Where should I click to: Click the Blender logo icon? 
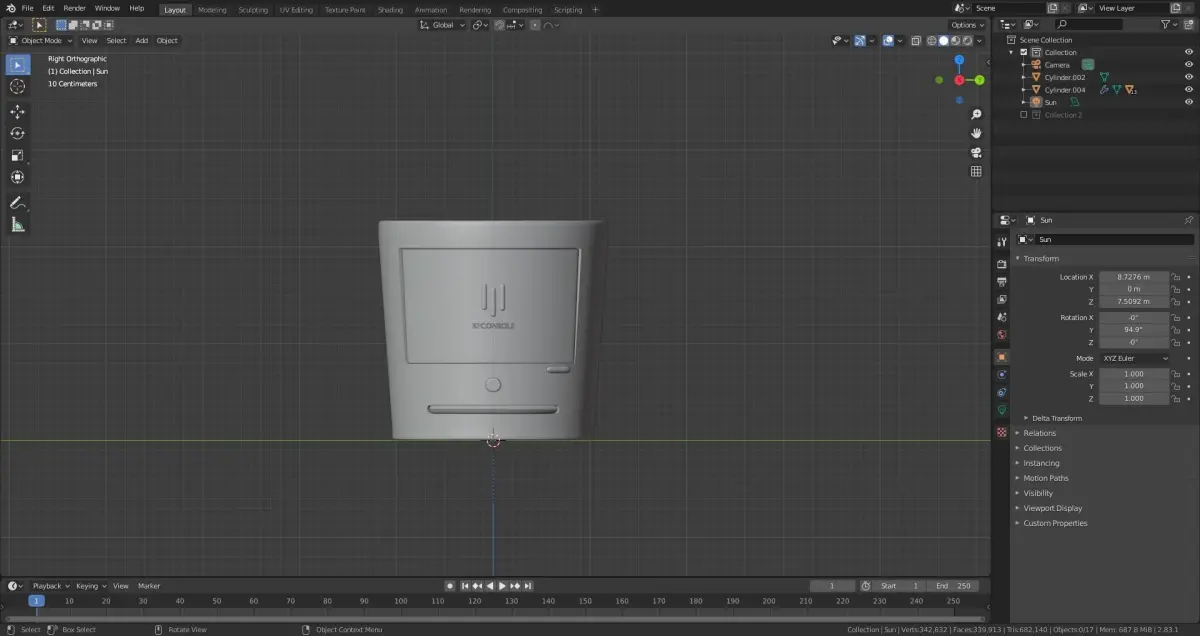[x=9, y=8]
